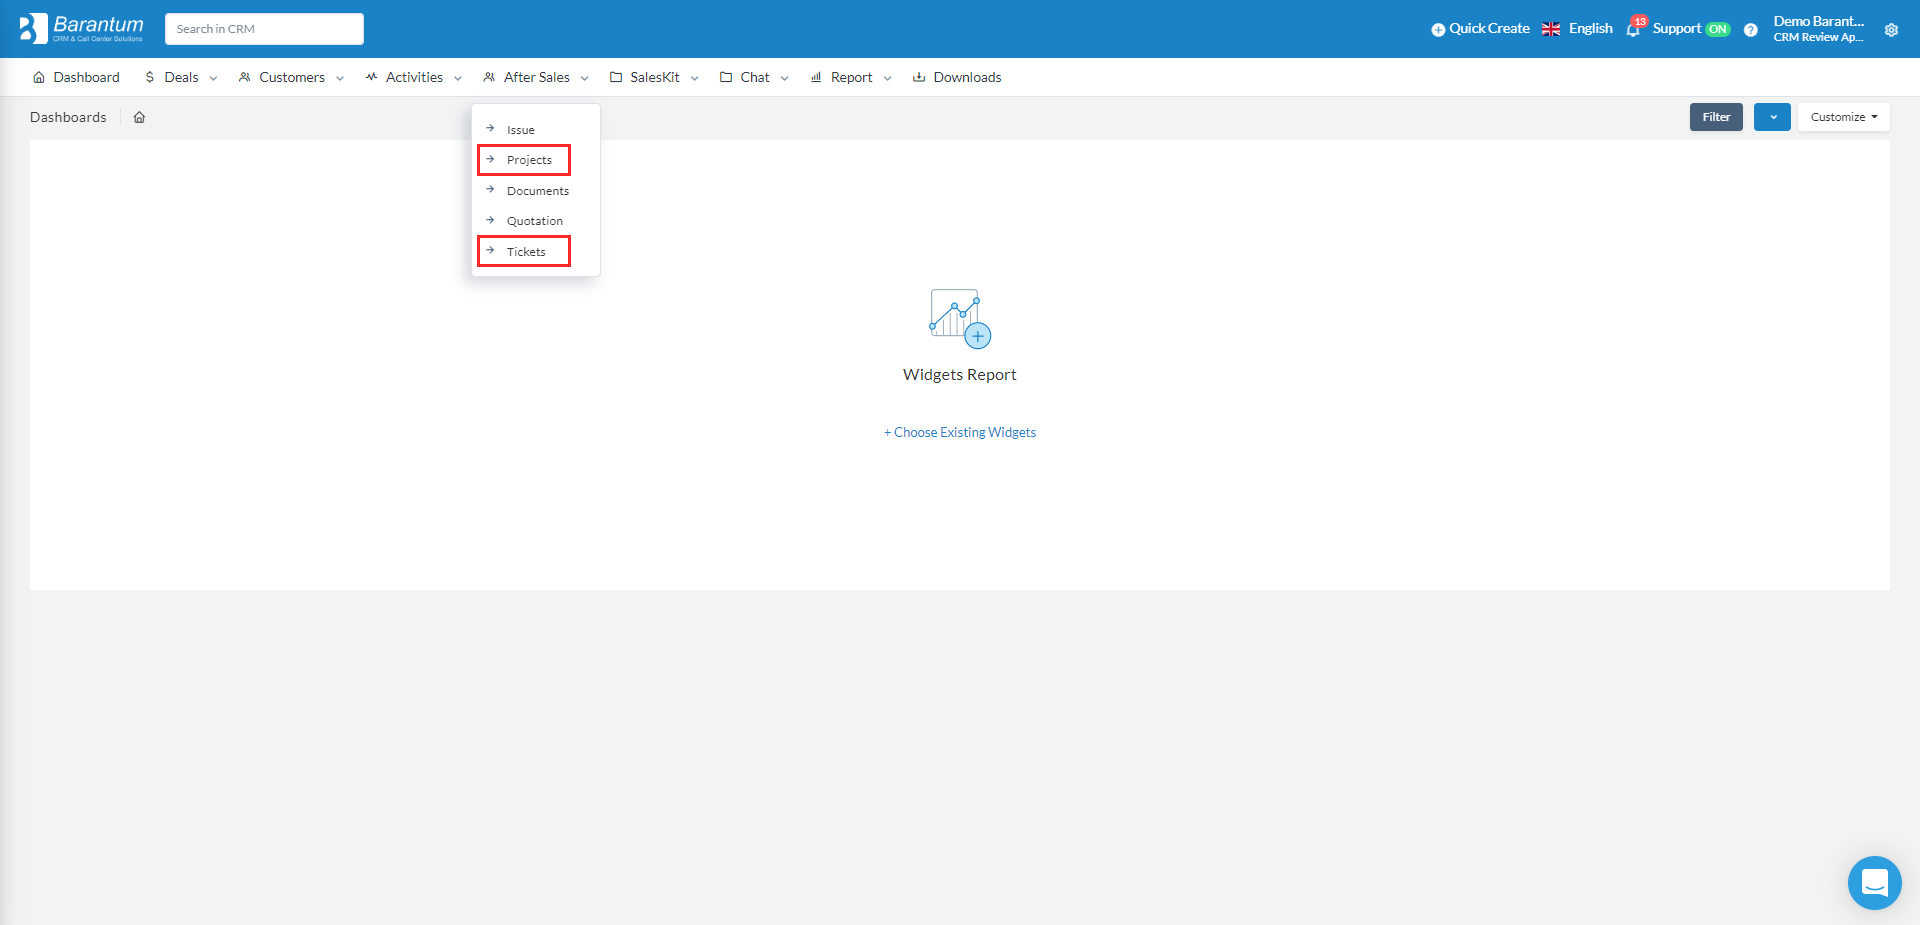Select Quotation in After Sales dropdown
1920x925 pixels.
click(535, 221)
